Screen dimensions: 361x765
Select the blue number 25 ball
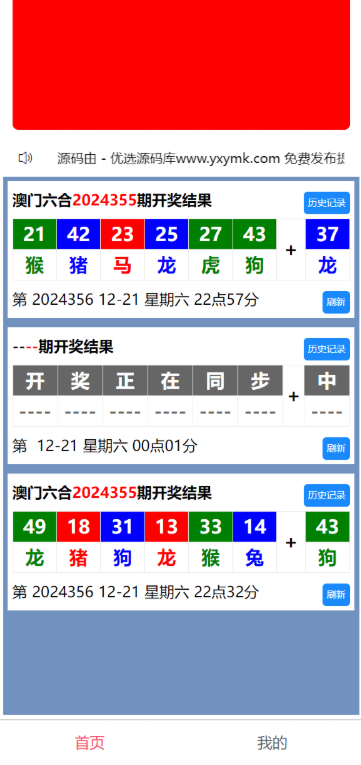166,234
